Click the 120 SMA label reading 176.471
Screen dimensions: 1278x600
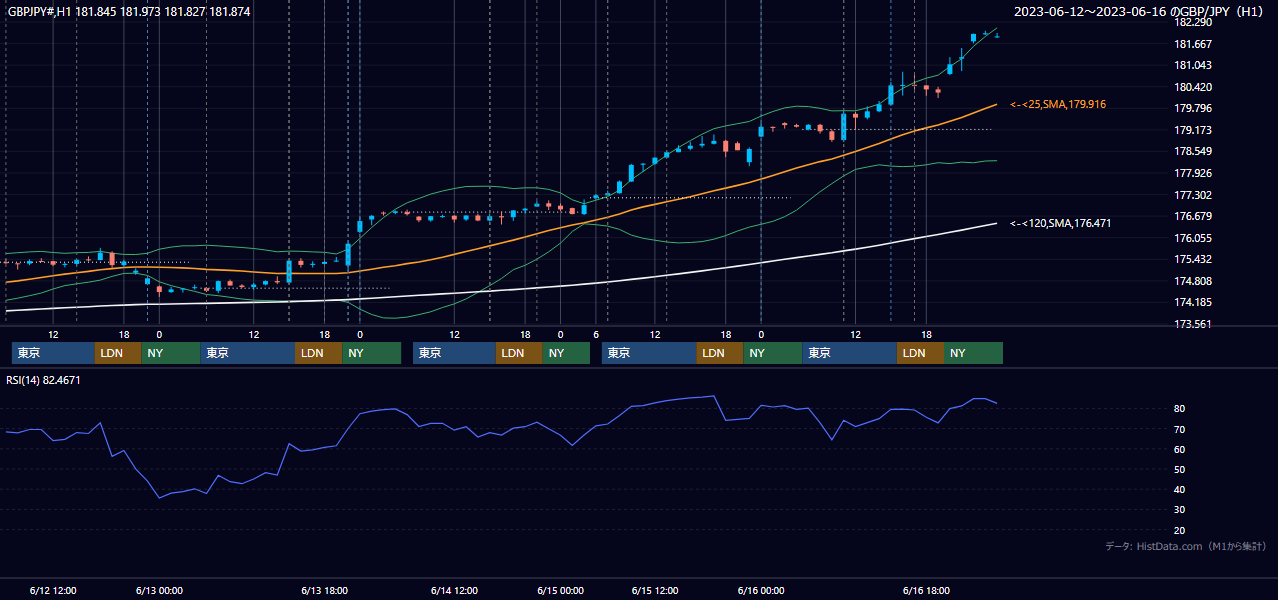pyautogui.click(x=1060, y=223)
